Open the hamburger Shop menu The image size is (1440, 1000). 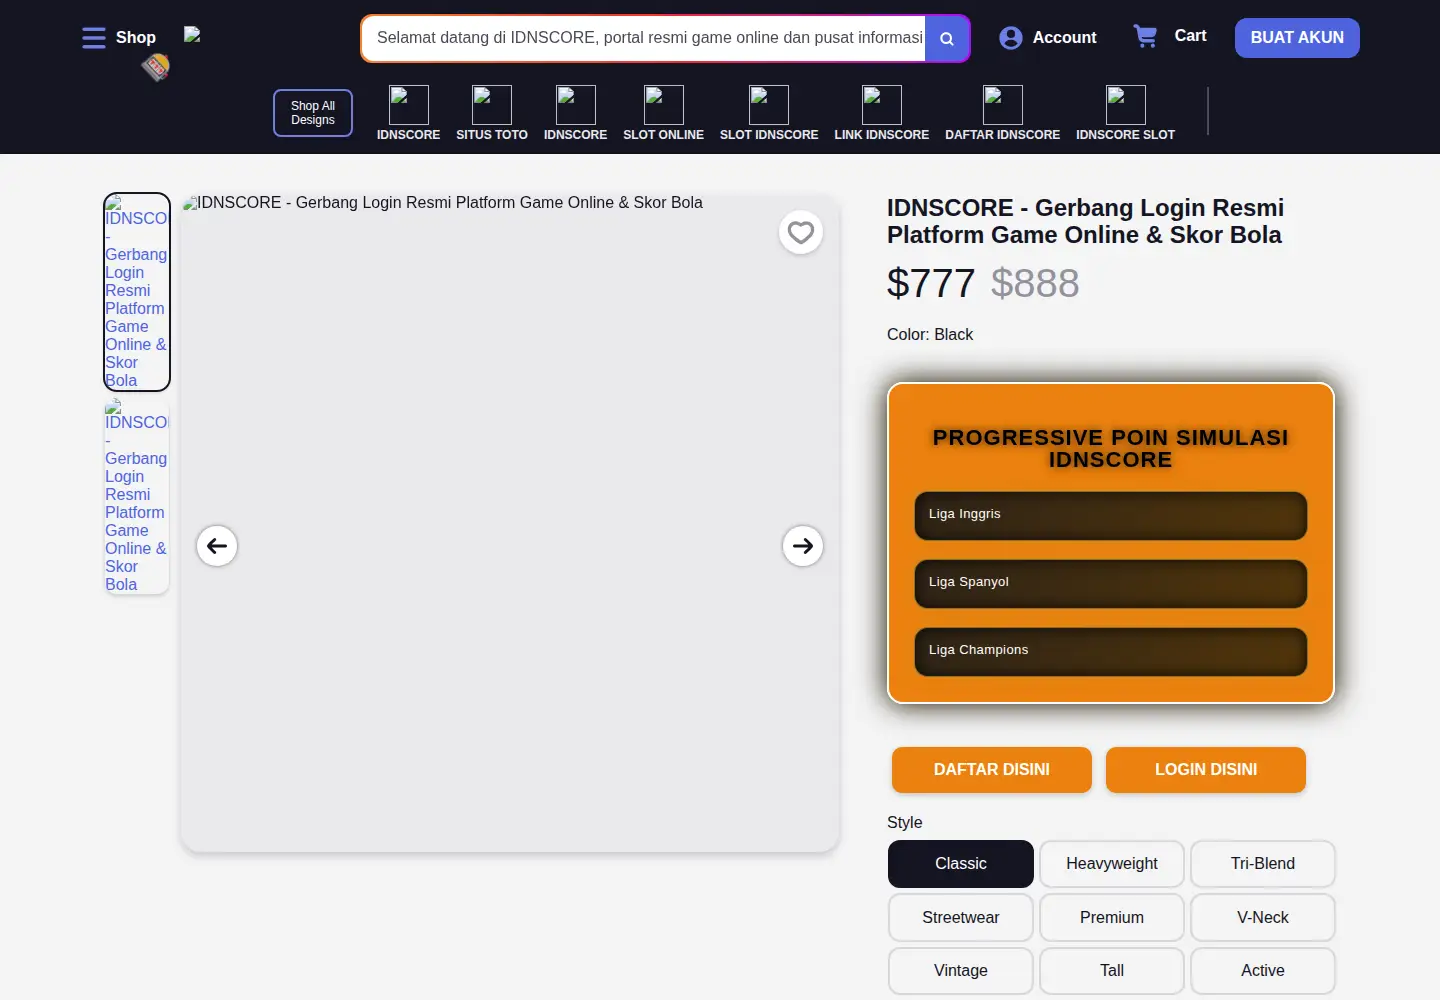pos(94,38)
